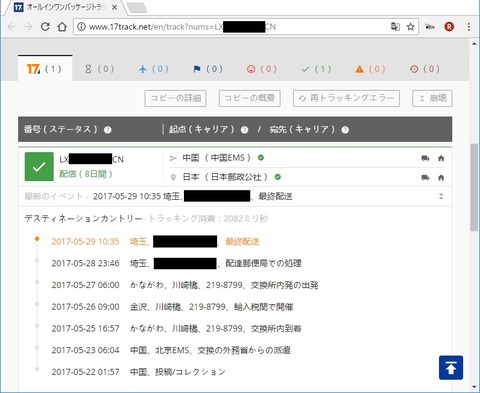Image resolution: width=480 pixels, height=393 pixels.
Task: Open the Chrome three-dot menu
Action: click(469, 27)
